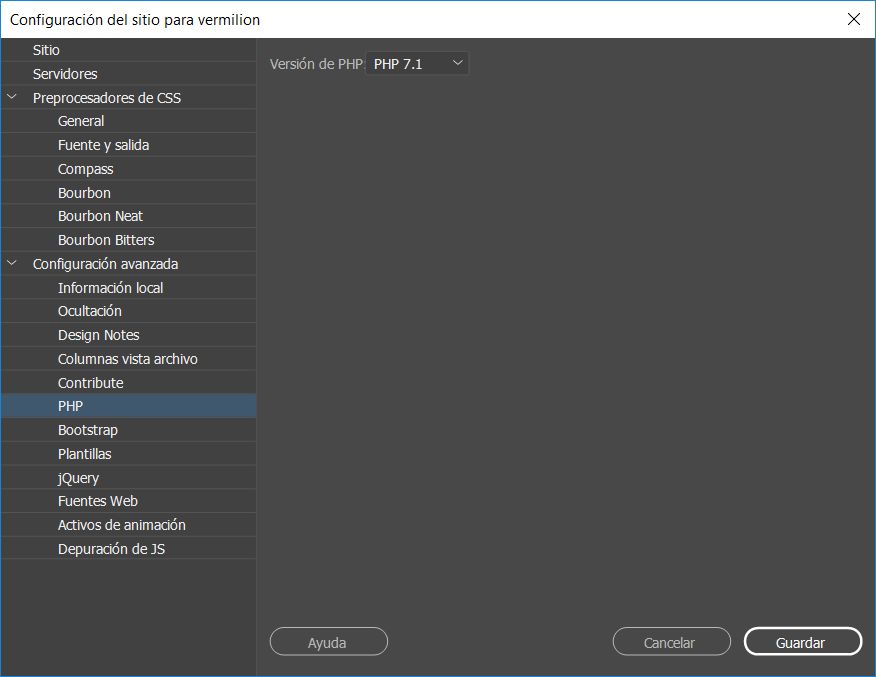This screenshot has width=876, height=677.
Task: Select Bourbon Neat configuration
Action: point(102,215)
